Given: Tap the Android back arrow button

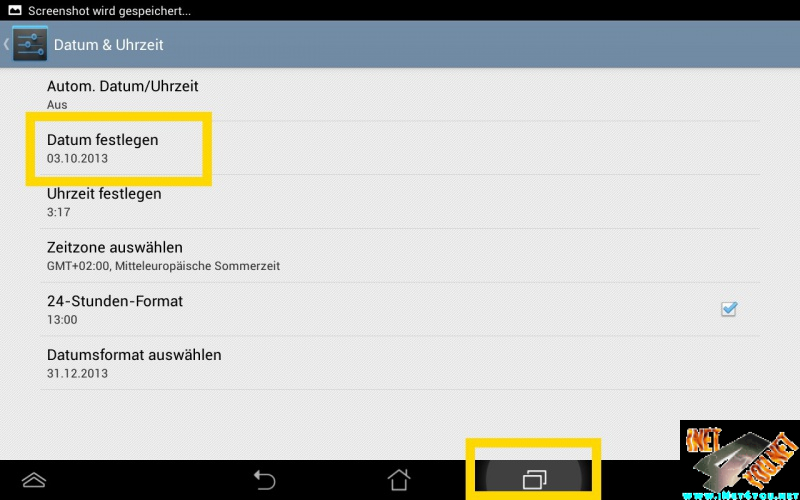Looking at the screenshot, I should tap(264, 480).
